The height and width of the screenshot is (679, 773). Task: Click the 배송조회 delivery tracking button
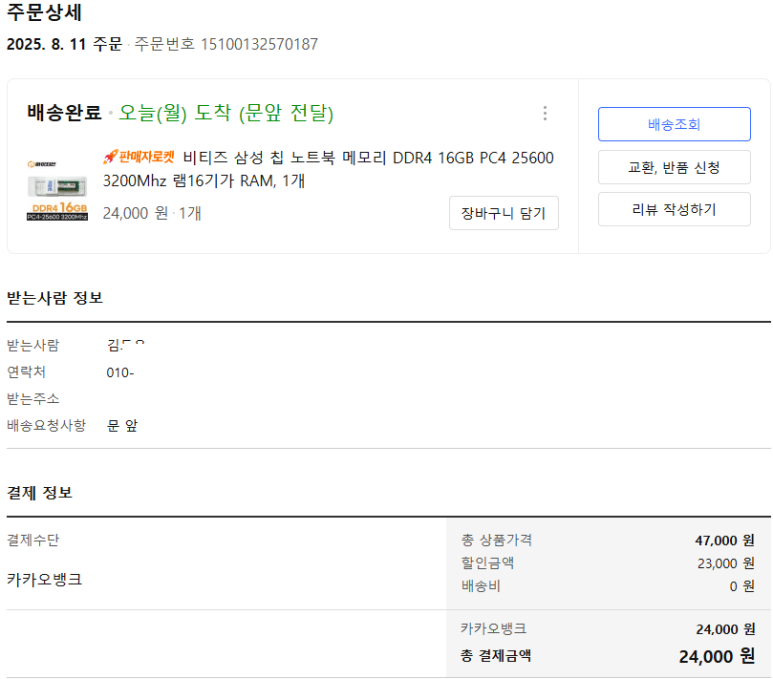pyautogui.click(x=674, y=124)
